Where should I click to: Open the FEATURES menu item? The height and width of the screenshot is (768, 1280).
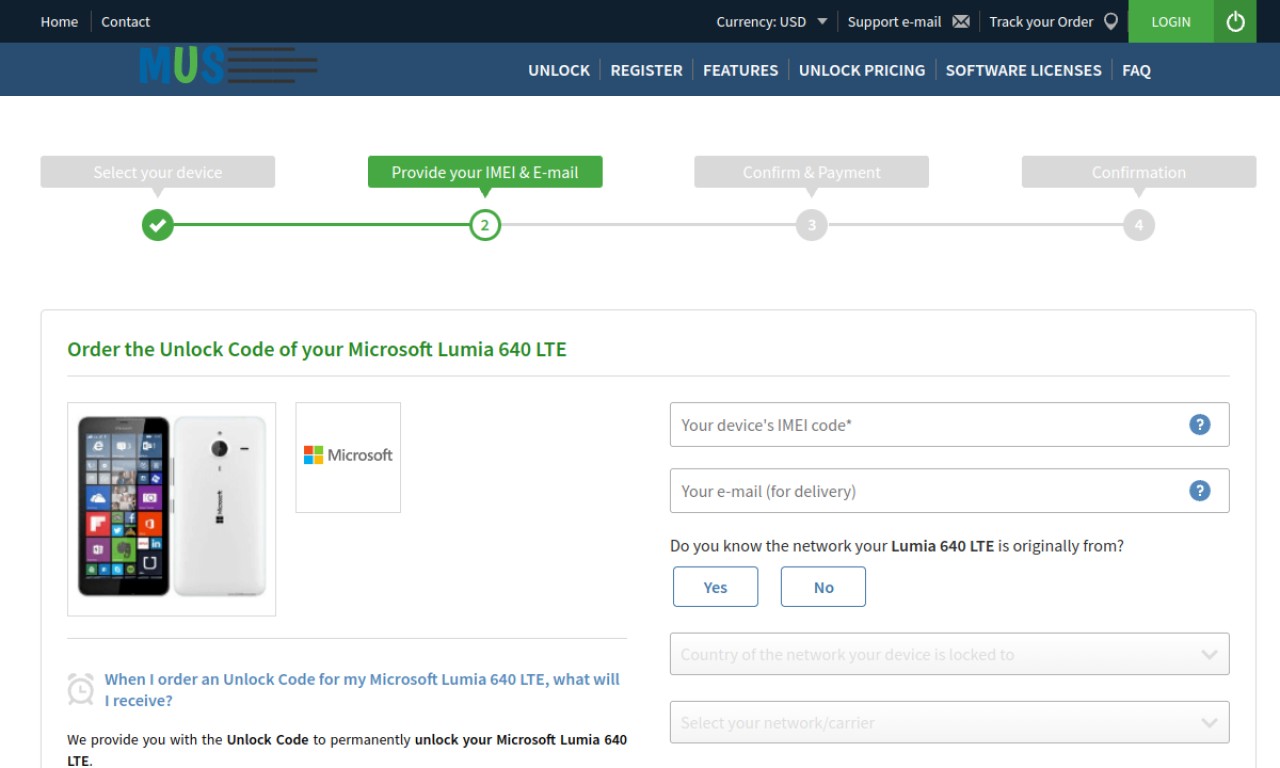tap(740, 70)
